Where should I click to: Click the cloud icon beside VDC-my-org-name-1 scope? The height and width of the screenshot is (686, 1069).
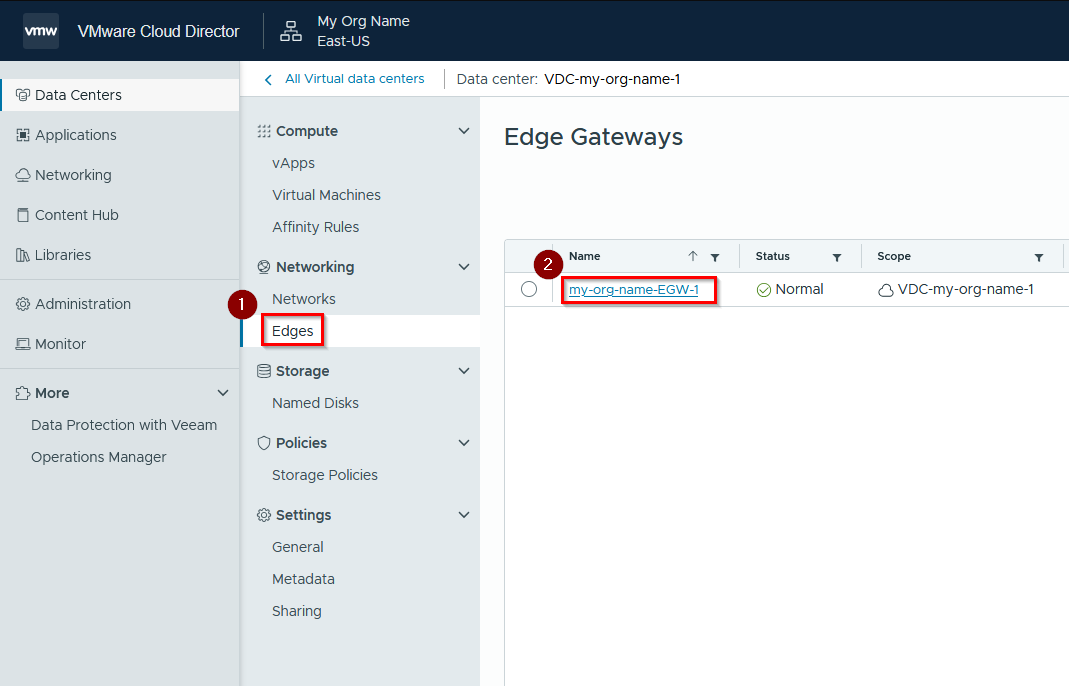pyautogui.click(x=886, y=290)
